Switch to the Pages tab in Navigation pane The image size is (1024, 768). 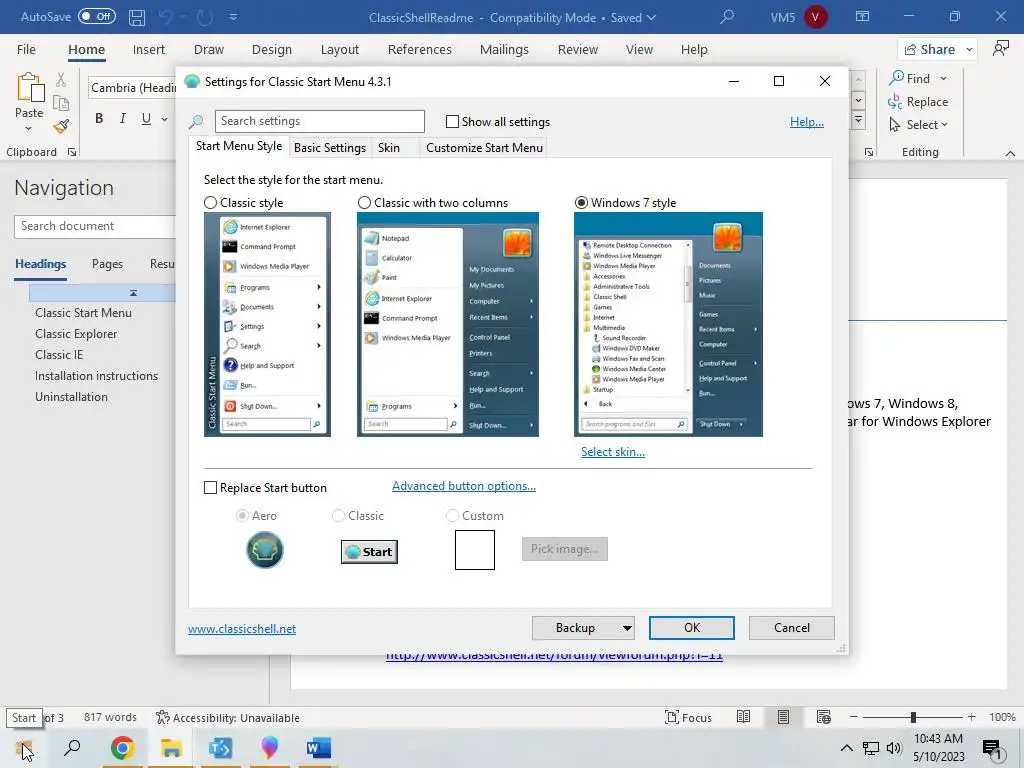coord(107,264)
